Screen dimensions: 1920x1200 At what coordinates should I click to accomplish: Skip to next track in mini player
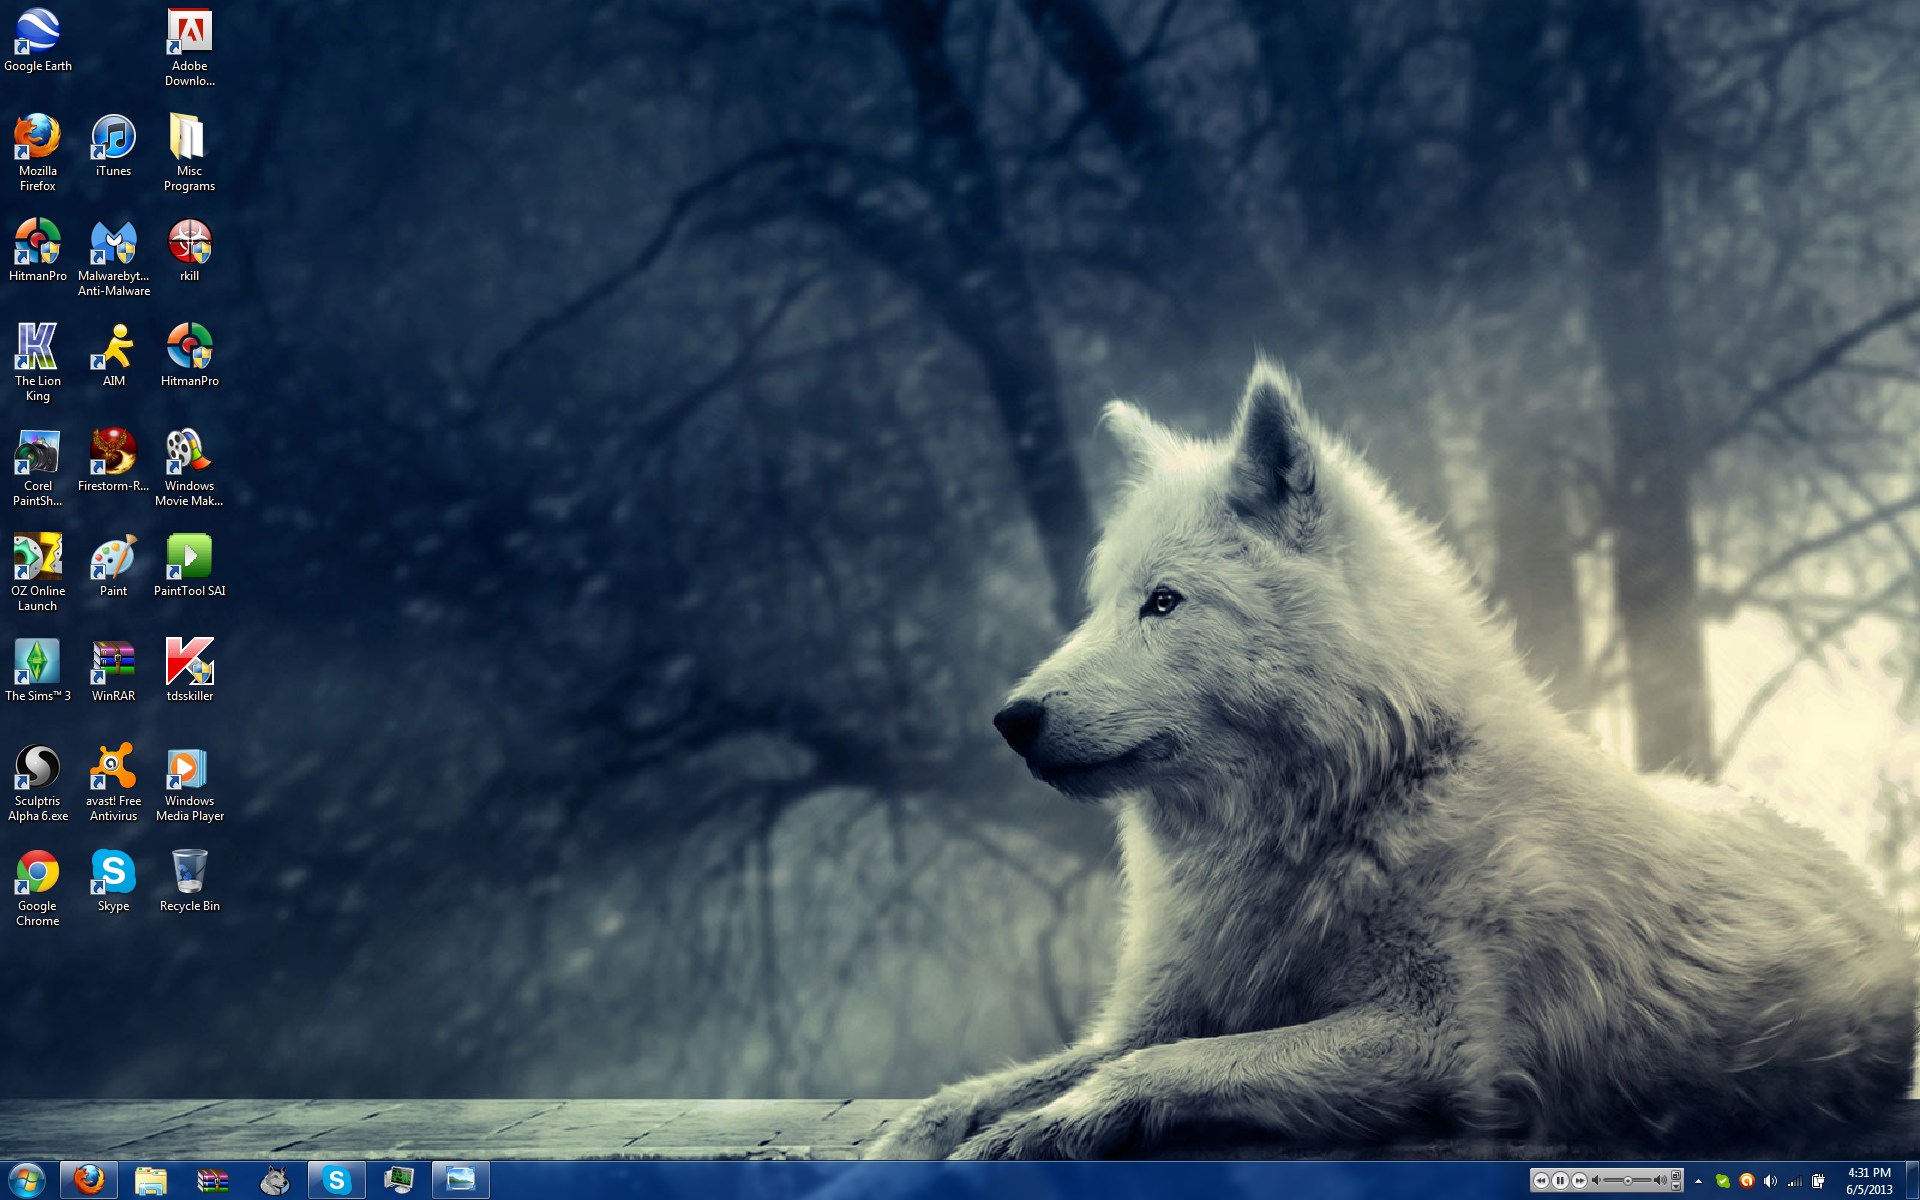[1579, 1180]
